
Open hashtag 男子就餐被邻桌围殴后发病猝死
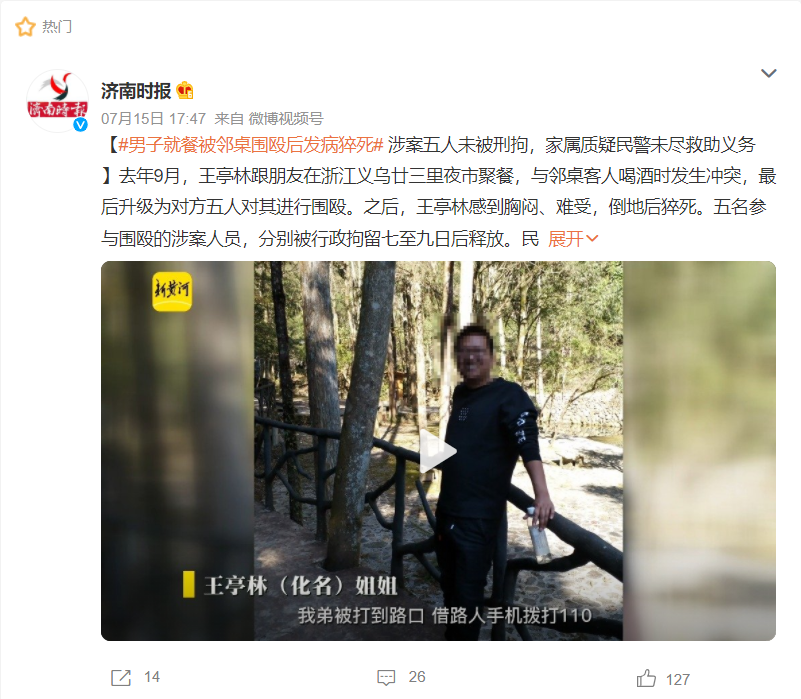pos(250,145)
